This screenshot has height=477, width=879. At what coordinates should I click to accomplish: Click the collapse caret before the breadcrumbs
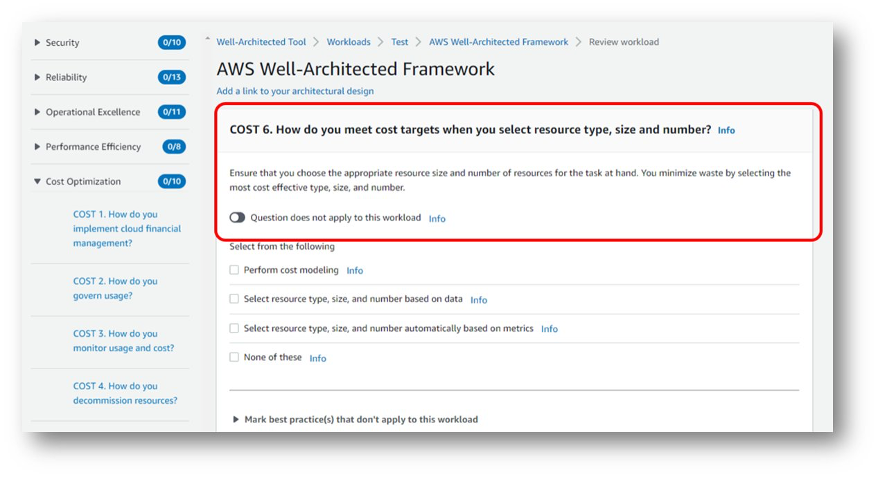click(207, 39)
